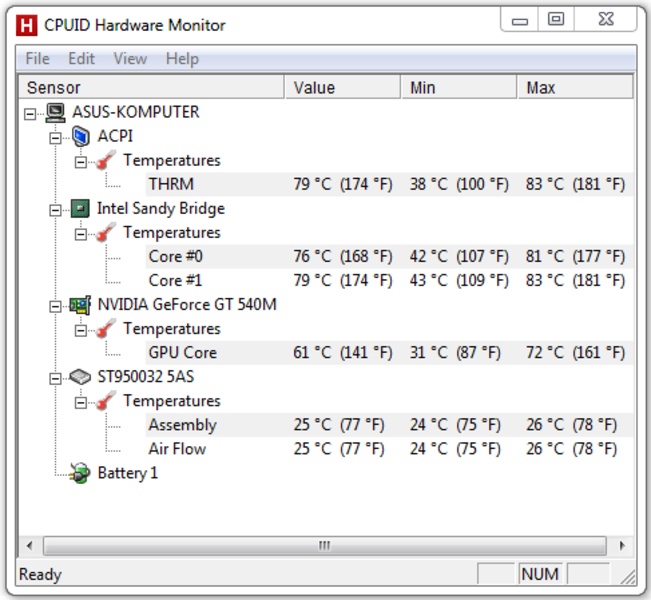Click the horizontal scrollbar left arrow
This screenshot has width=651, height=600.
point(29,545)
